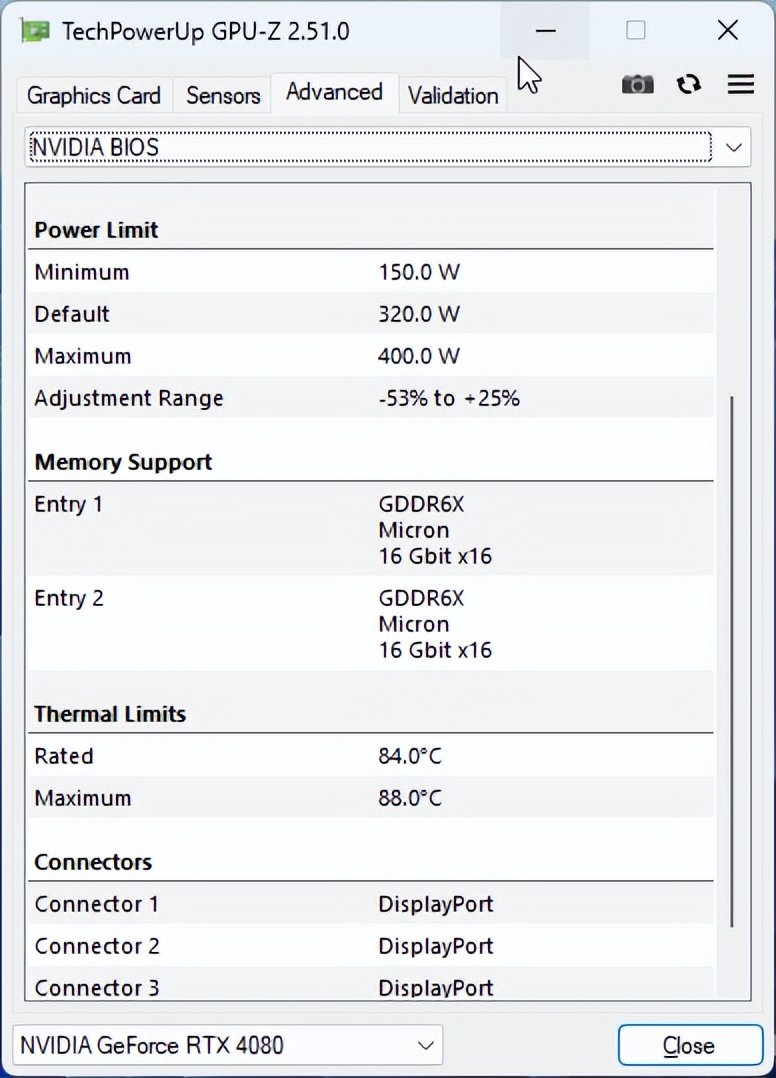Click the Maximum 400.0 W power value
The height and width of the screenshot is (1078, 776).
tap(419, 356)
